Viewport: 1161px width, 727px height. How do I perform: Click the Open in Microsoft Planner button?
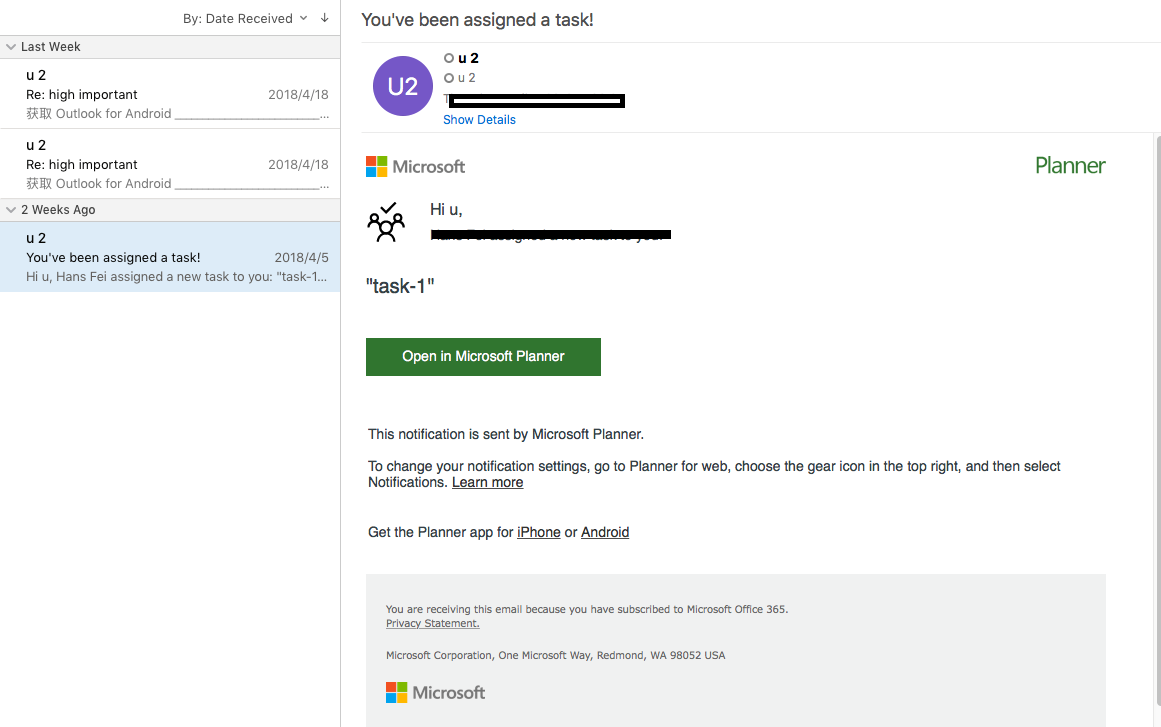coord(484,357)
